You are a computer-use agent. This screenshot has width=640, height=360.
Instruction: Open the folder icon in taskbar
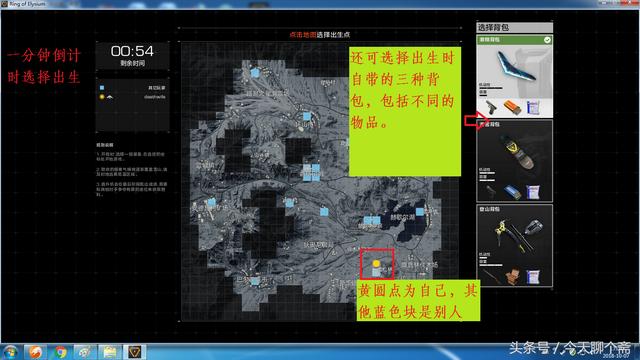(x=109, y=352)
